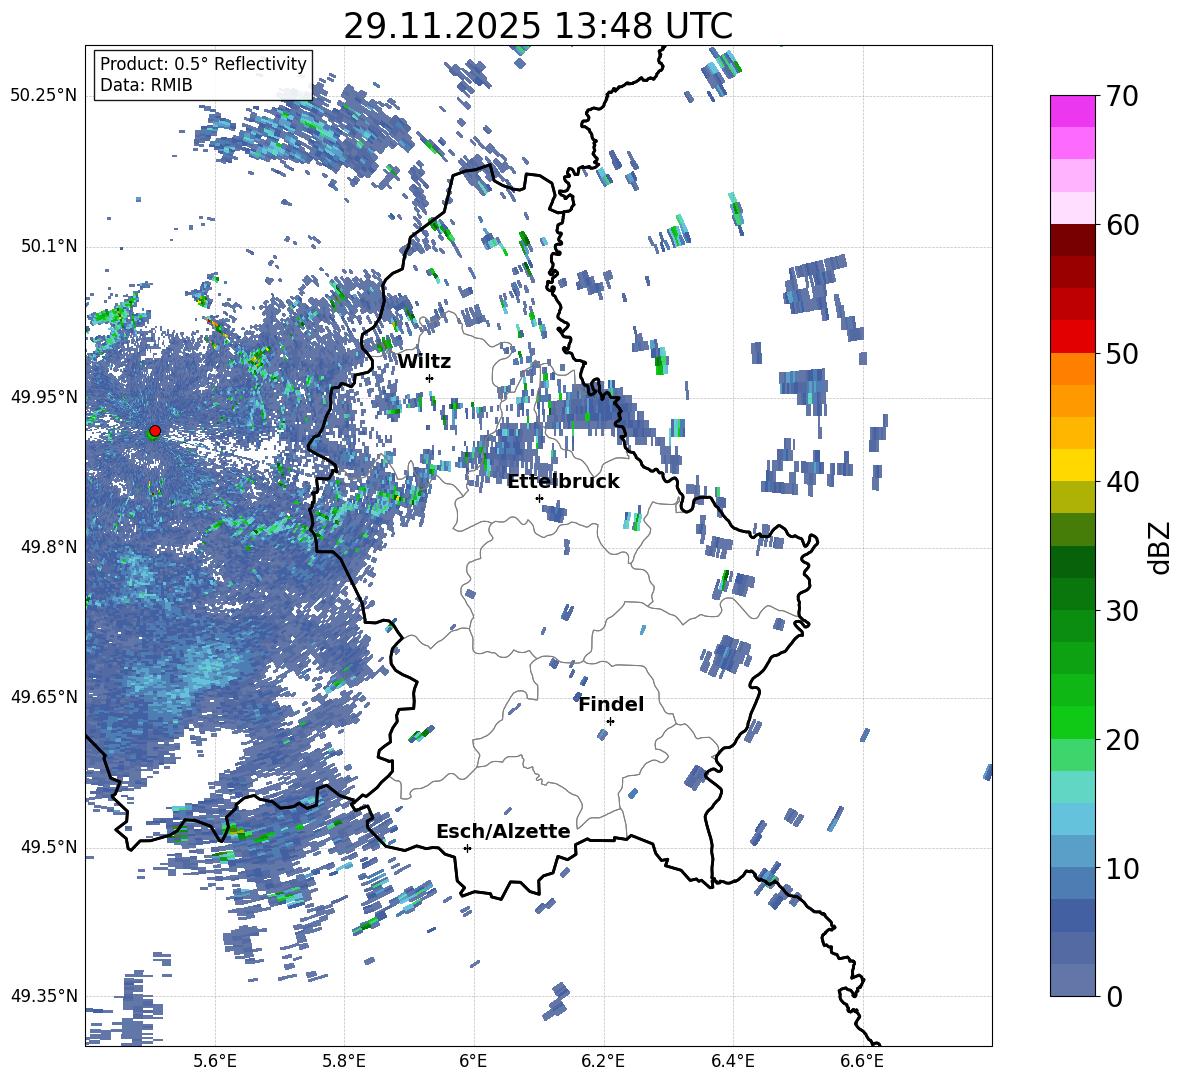The height and width of the screenshot is (1081, 1184).
Task: Click the Esch/Alzette city label
Action: 503,832
